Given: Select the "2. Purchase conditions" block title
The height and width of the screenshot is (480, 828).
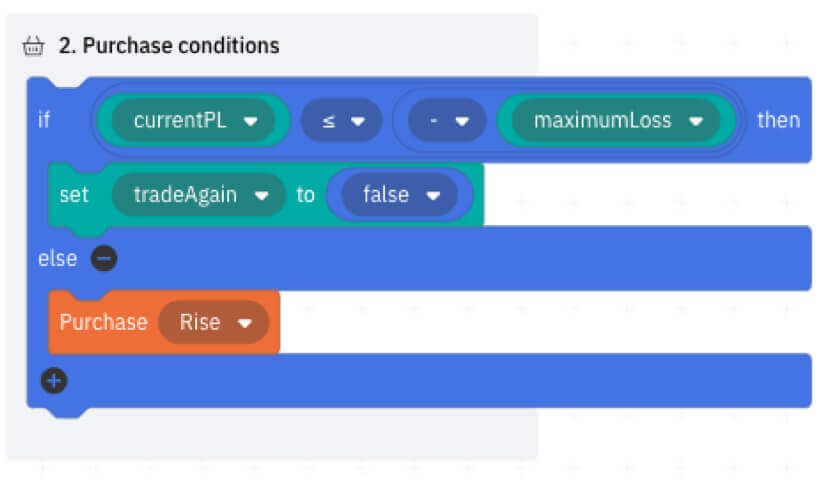Looking at the screenshot, I should click(169, 46).
